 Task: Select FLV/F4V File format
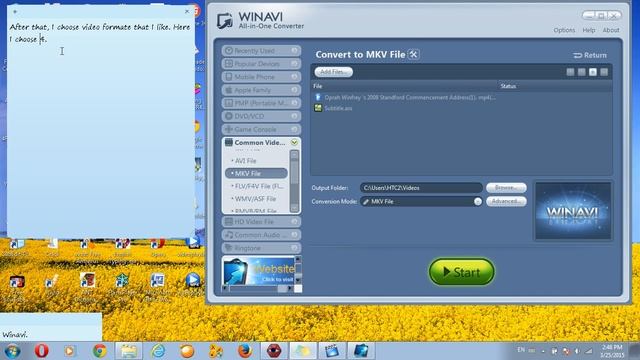256,186
